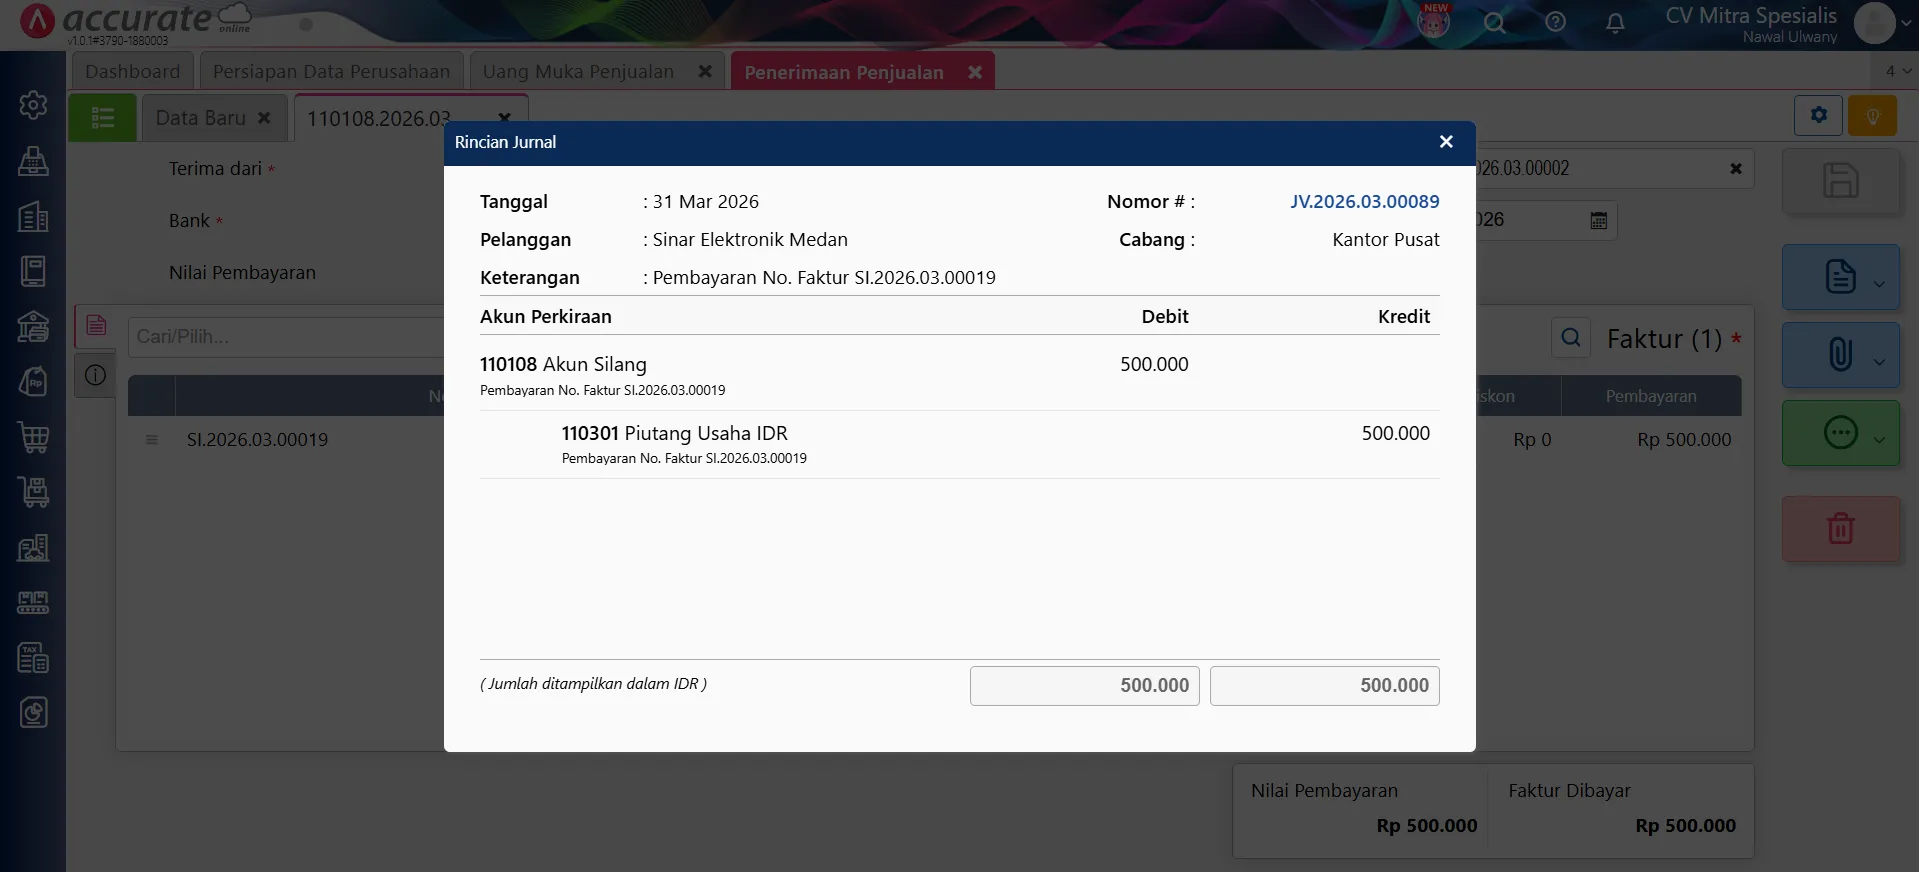Open the user profile avatar
The height and width of the screenshot is (872, 1919).
pyautogui.click(x=1874, y=23)
